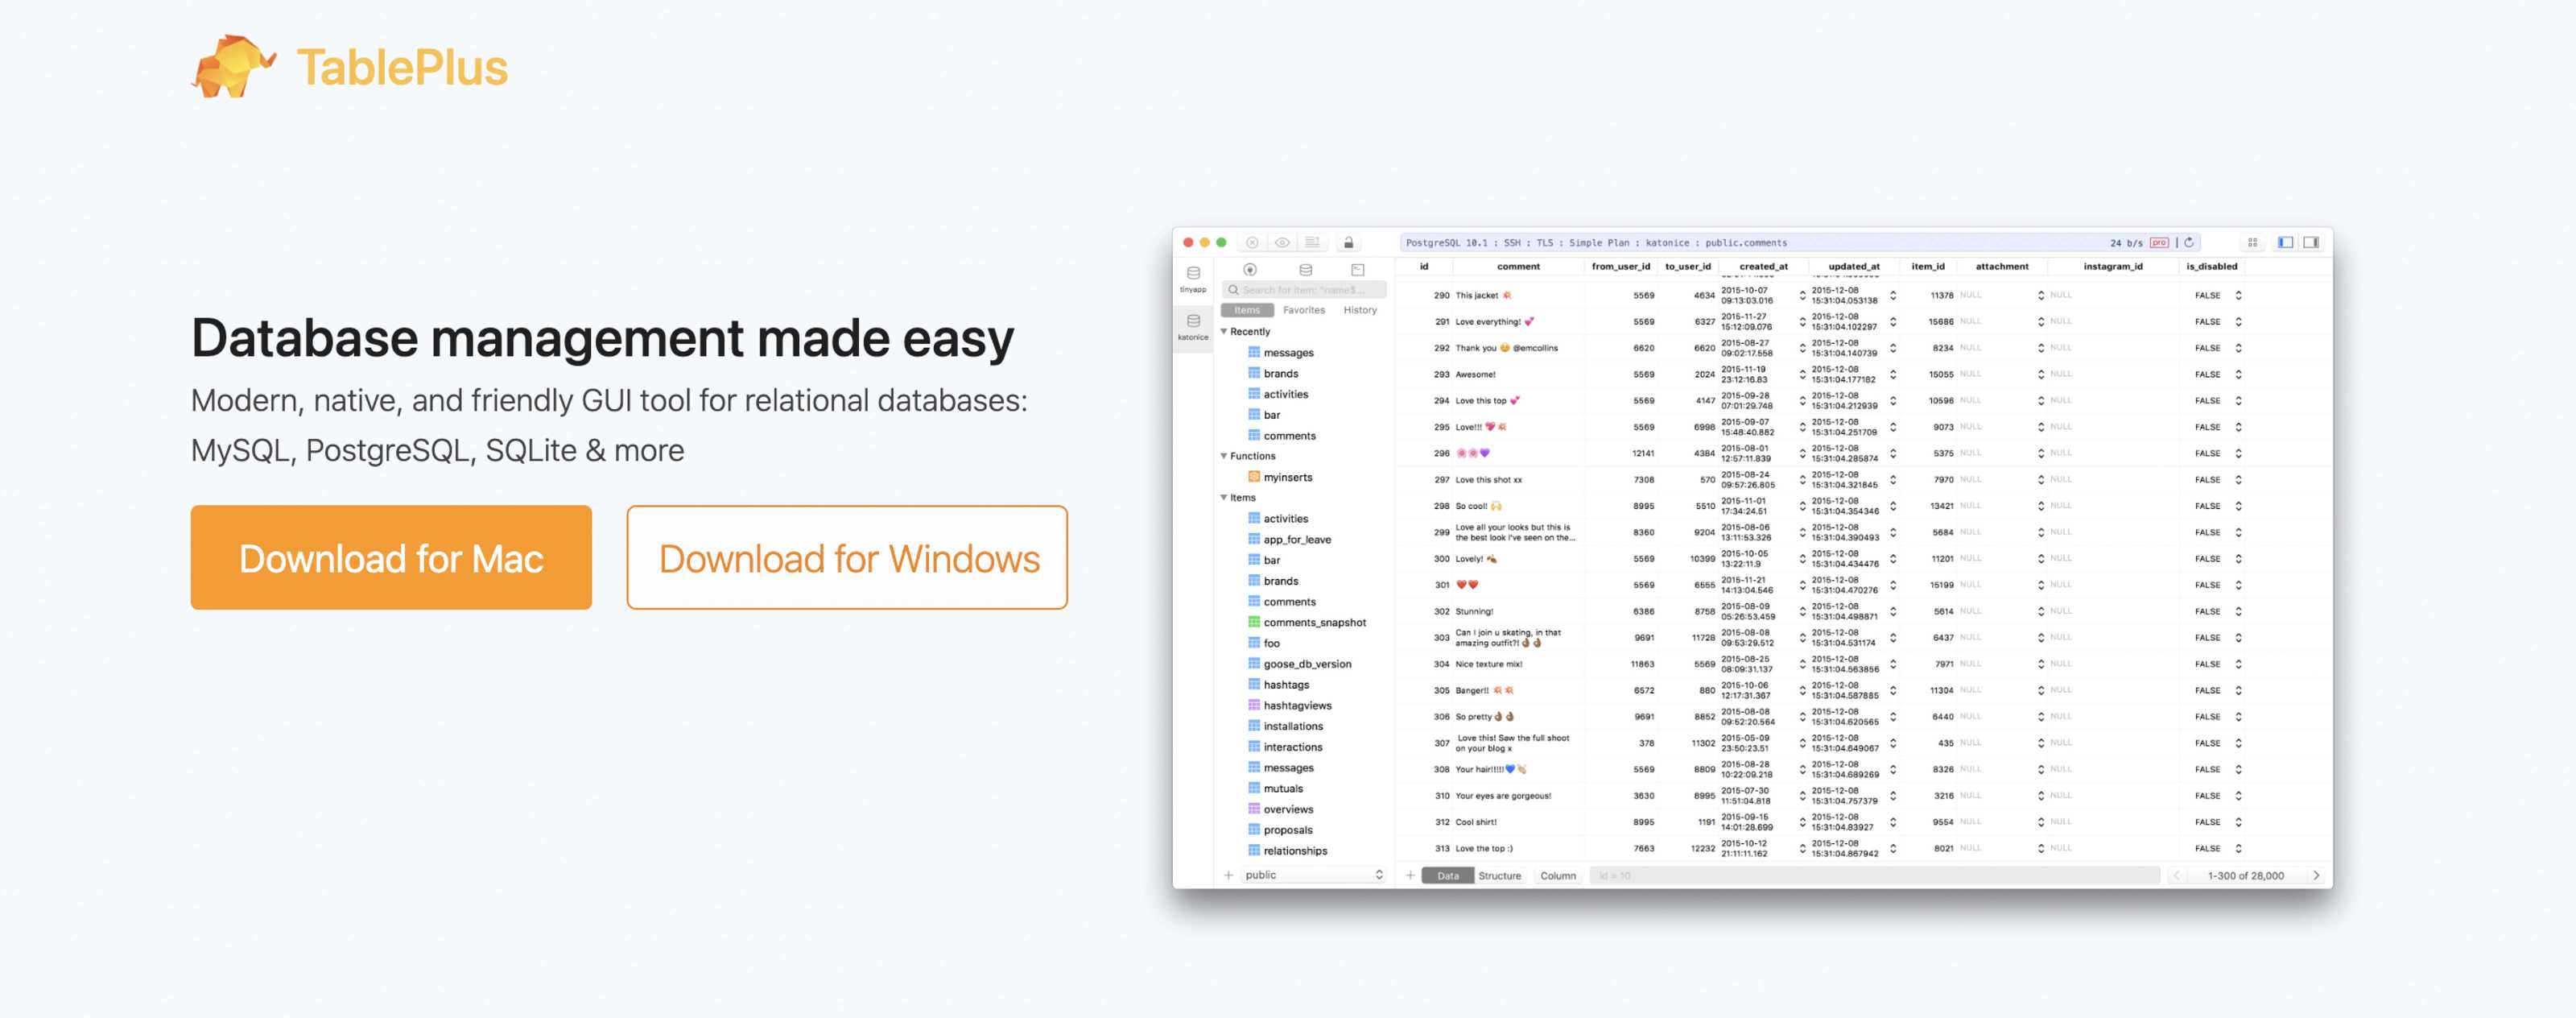Collapse the Functions section in sidebar

click(1224, 455)
